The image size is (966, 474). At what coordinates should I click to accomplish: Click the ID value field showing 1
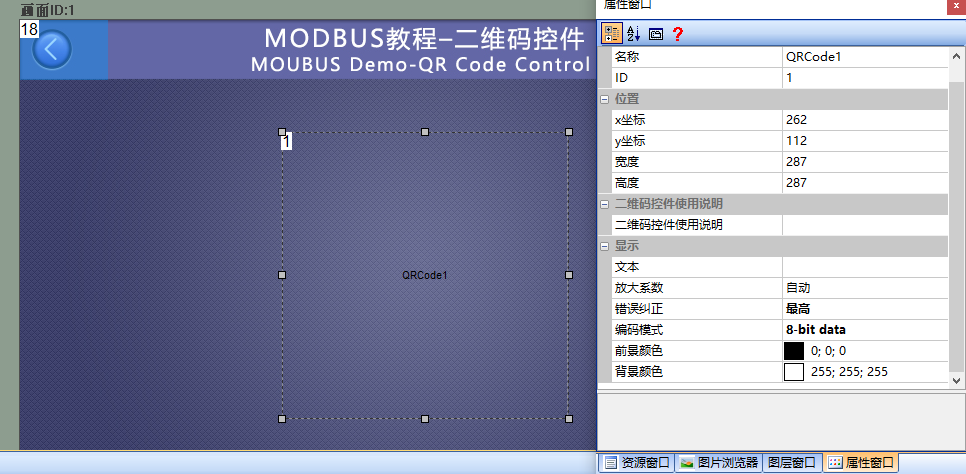coord(865,78)
